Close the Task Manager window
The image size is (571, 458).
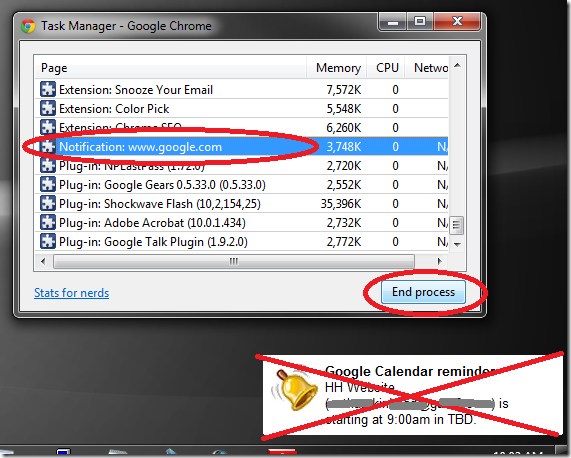coord(457,22)
